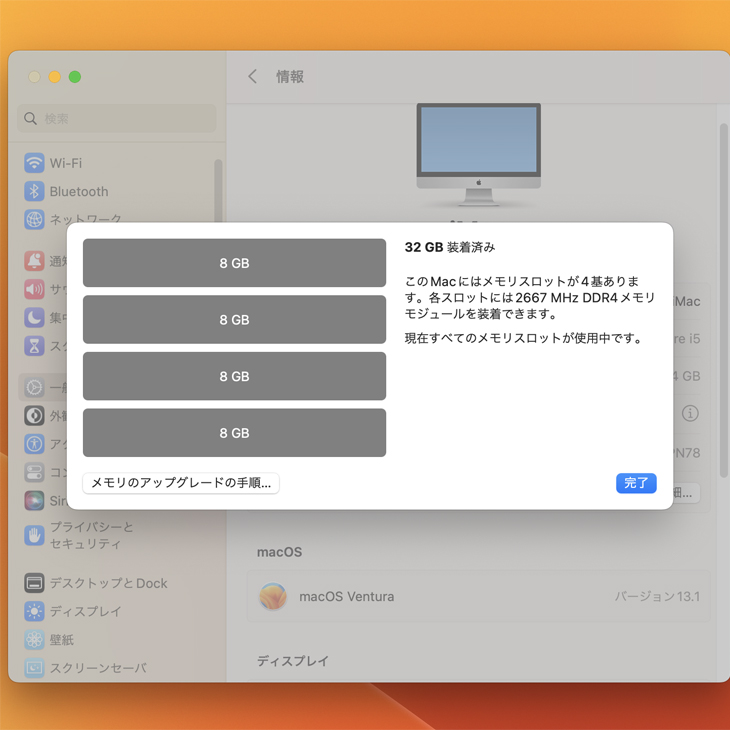The width and height of the screenshot is (730, 730).
Task: Click the 検索 search field
Action: 117,119
